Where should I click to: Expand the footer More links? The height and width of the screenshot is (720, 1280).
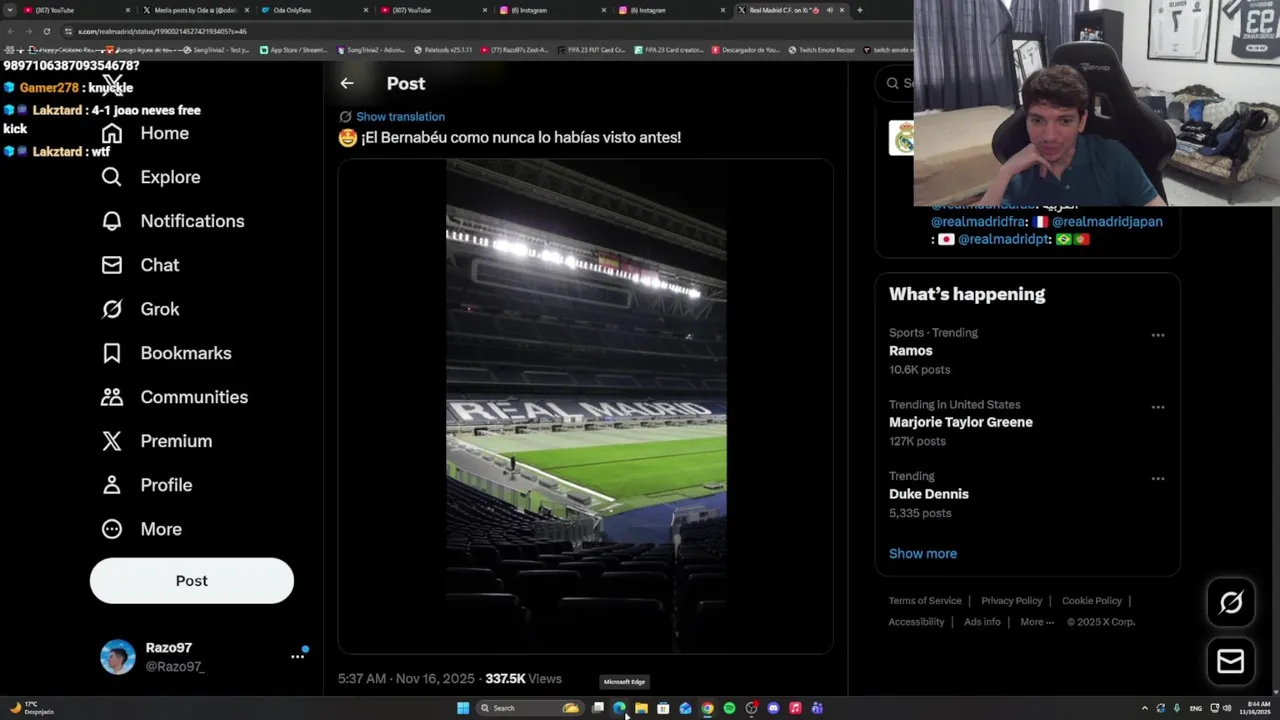[1037, 622]
